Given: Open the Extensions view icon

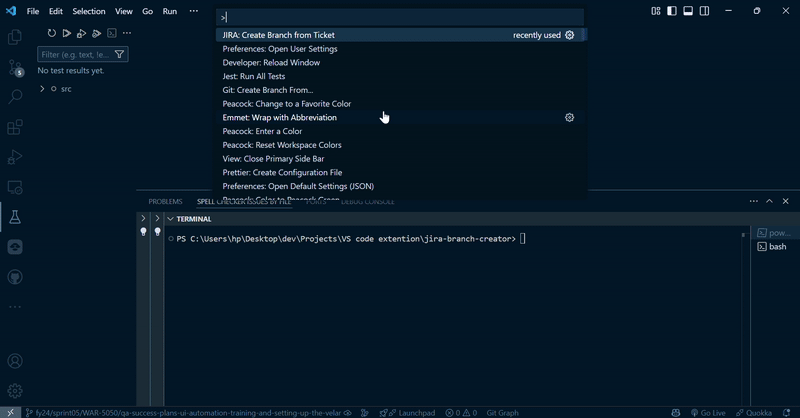Looking at the screenshot, I should click(x=15, y=127).
